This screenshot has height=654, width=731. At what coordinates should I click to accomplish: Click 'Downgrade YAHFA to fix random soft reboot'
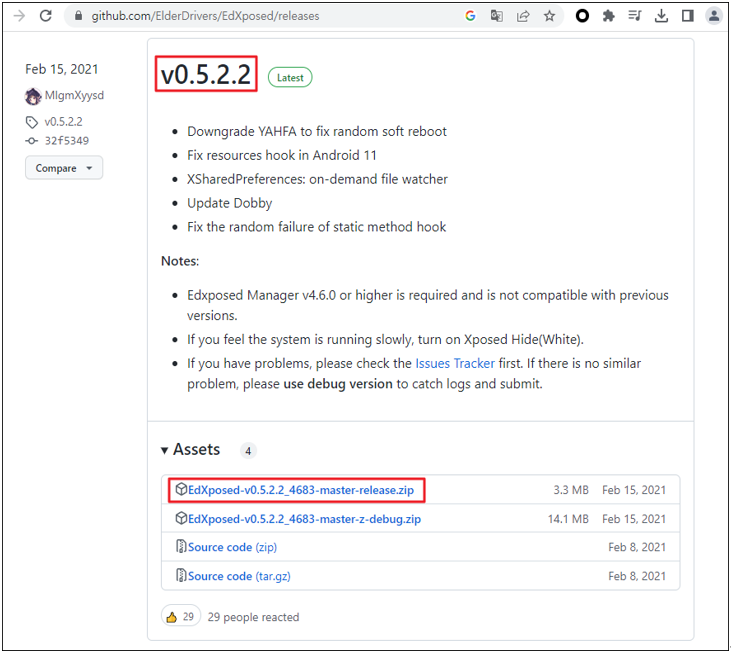point(317,131)
